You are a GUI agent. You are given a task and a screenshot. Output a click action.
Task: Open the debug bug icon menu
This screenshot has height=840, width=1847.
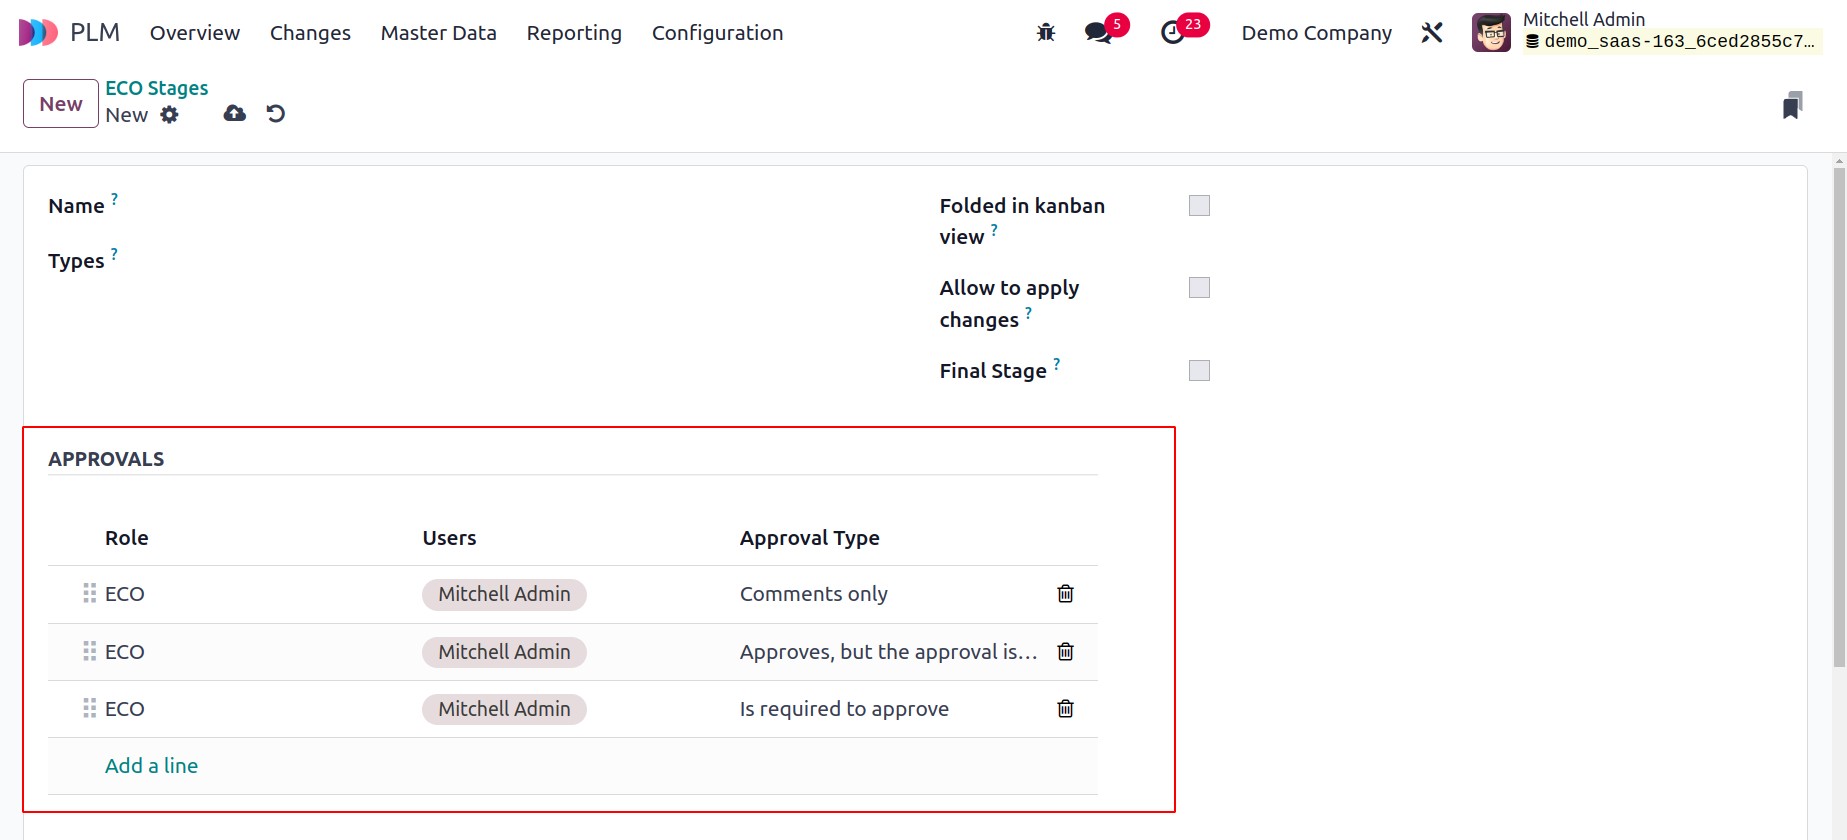[x=1046, y=33]
